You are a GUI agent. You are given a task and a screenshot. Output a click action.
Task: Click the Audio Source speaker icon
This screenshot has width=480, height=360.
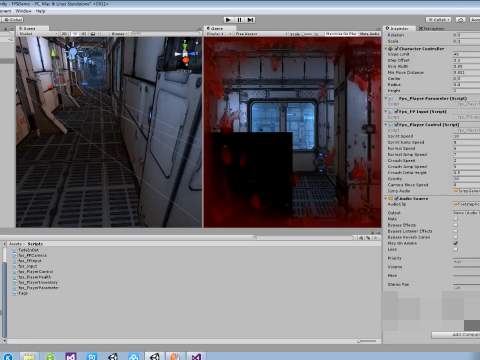391,198
